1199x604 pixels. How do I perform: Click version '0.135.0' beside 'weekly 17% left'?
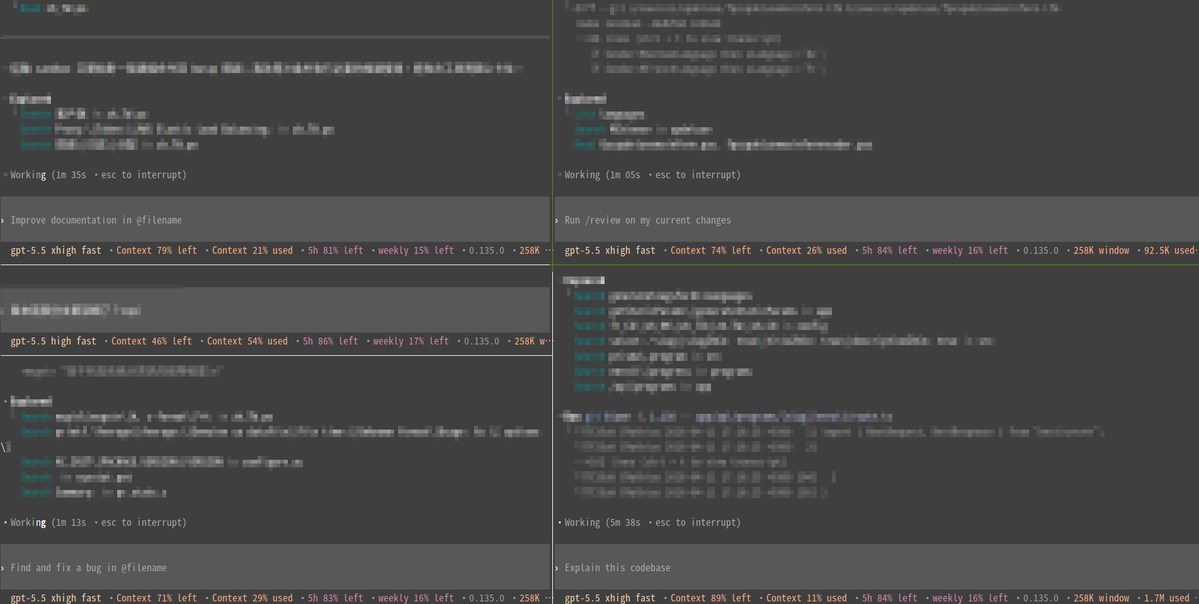(x=481, y=342)
